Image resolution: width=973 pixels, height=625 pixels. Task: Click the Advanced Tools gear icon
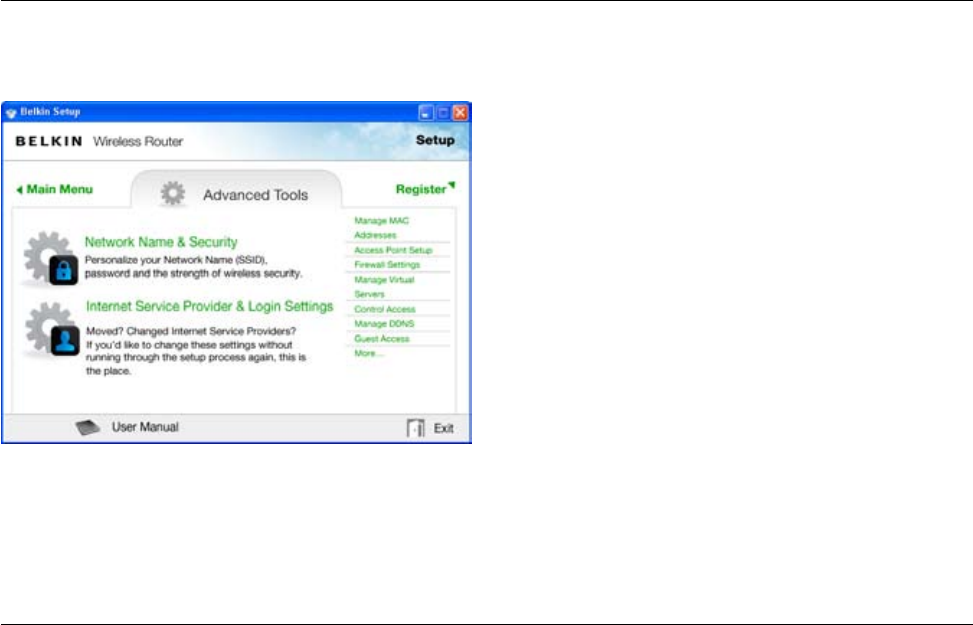[173, 194]
